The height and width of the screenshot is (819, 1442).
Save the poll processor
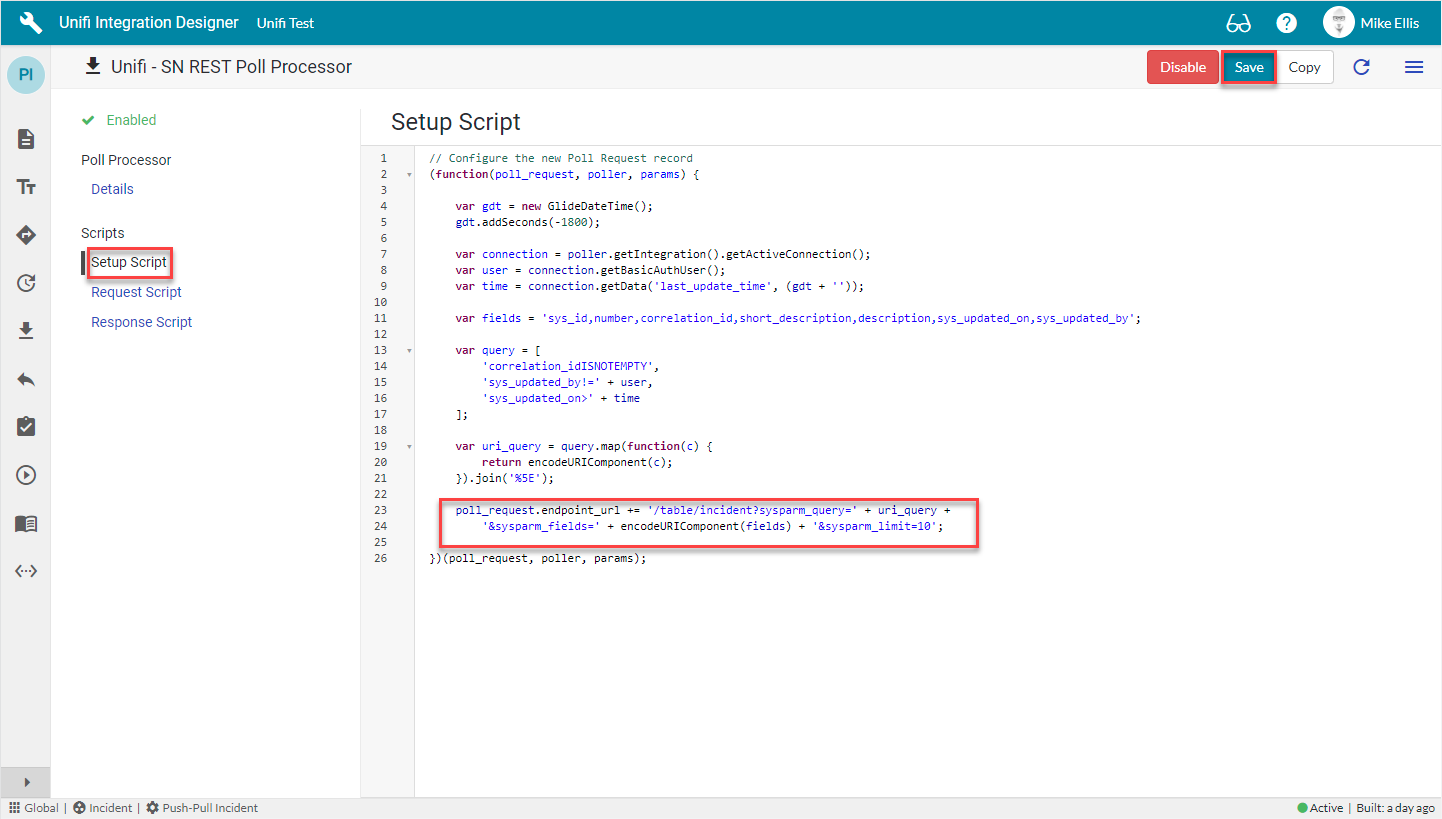coord(1249,67)
